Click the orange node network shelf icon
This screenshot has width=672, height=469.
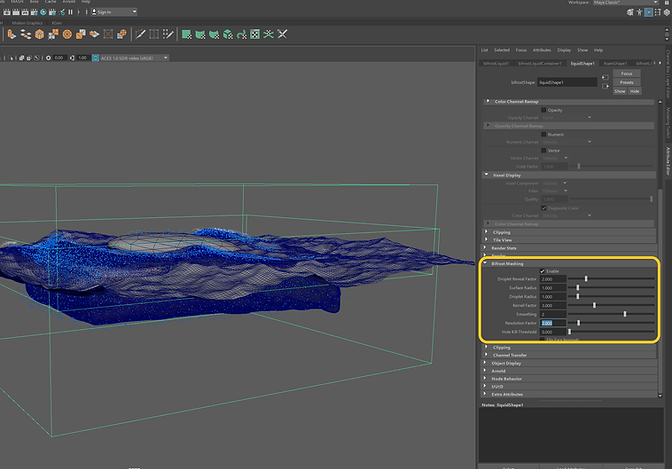(x=26, y=34)
